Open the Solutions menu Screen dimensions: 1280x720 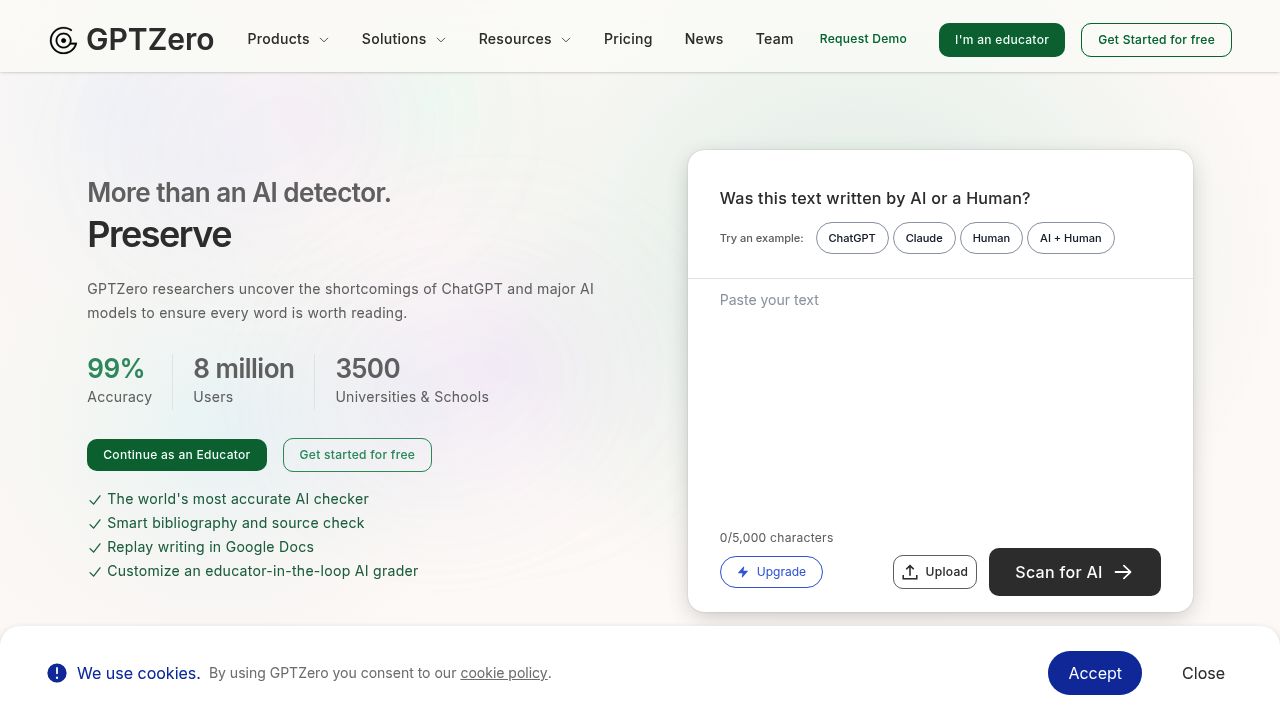(404, 39)
